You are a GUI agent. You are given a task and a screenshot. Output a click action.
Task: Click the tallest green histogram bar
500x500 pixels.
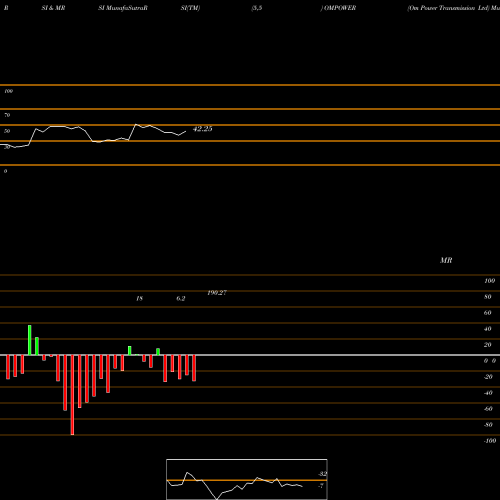tap(30, 340)
